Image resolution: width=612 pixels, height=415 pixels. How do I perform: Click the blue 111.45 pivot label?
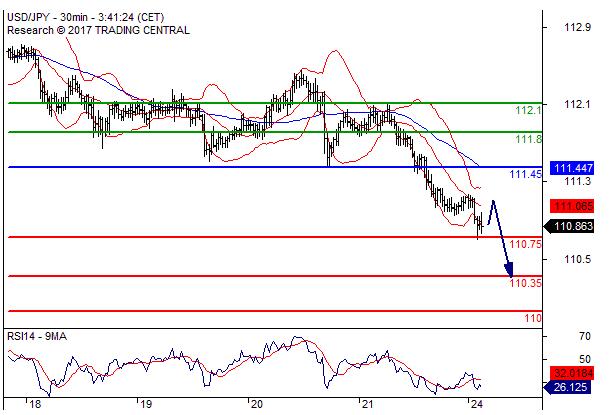[526, 174]
